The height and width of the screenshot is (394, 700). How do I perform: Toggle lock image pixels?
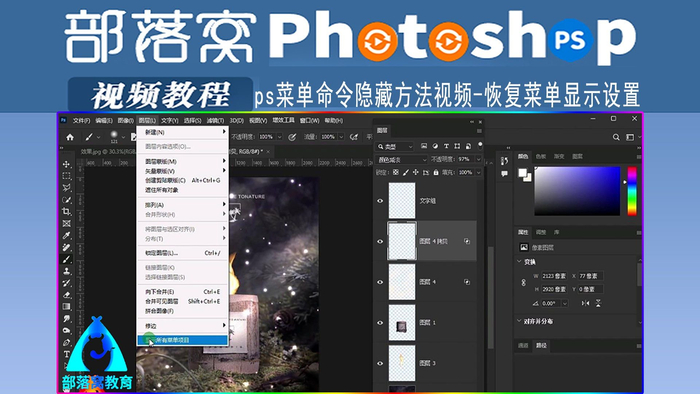(406, 172)
